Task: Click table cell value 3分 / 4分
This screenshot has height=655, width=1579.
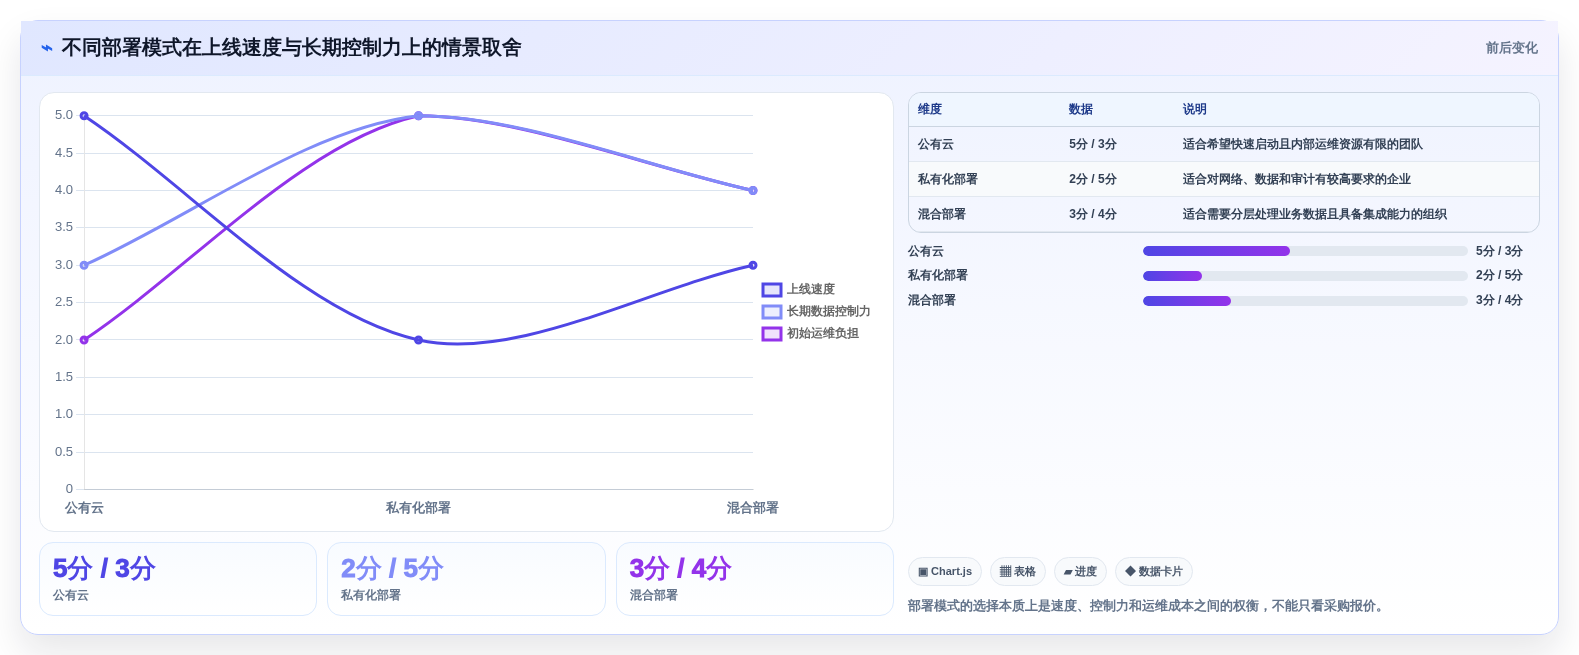Action: pos(1093,214)
